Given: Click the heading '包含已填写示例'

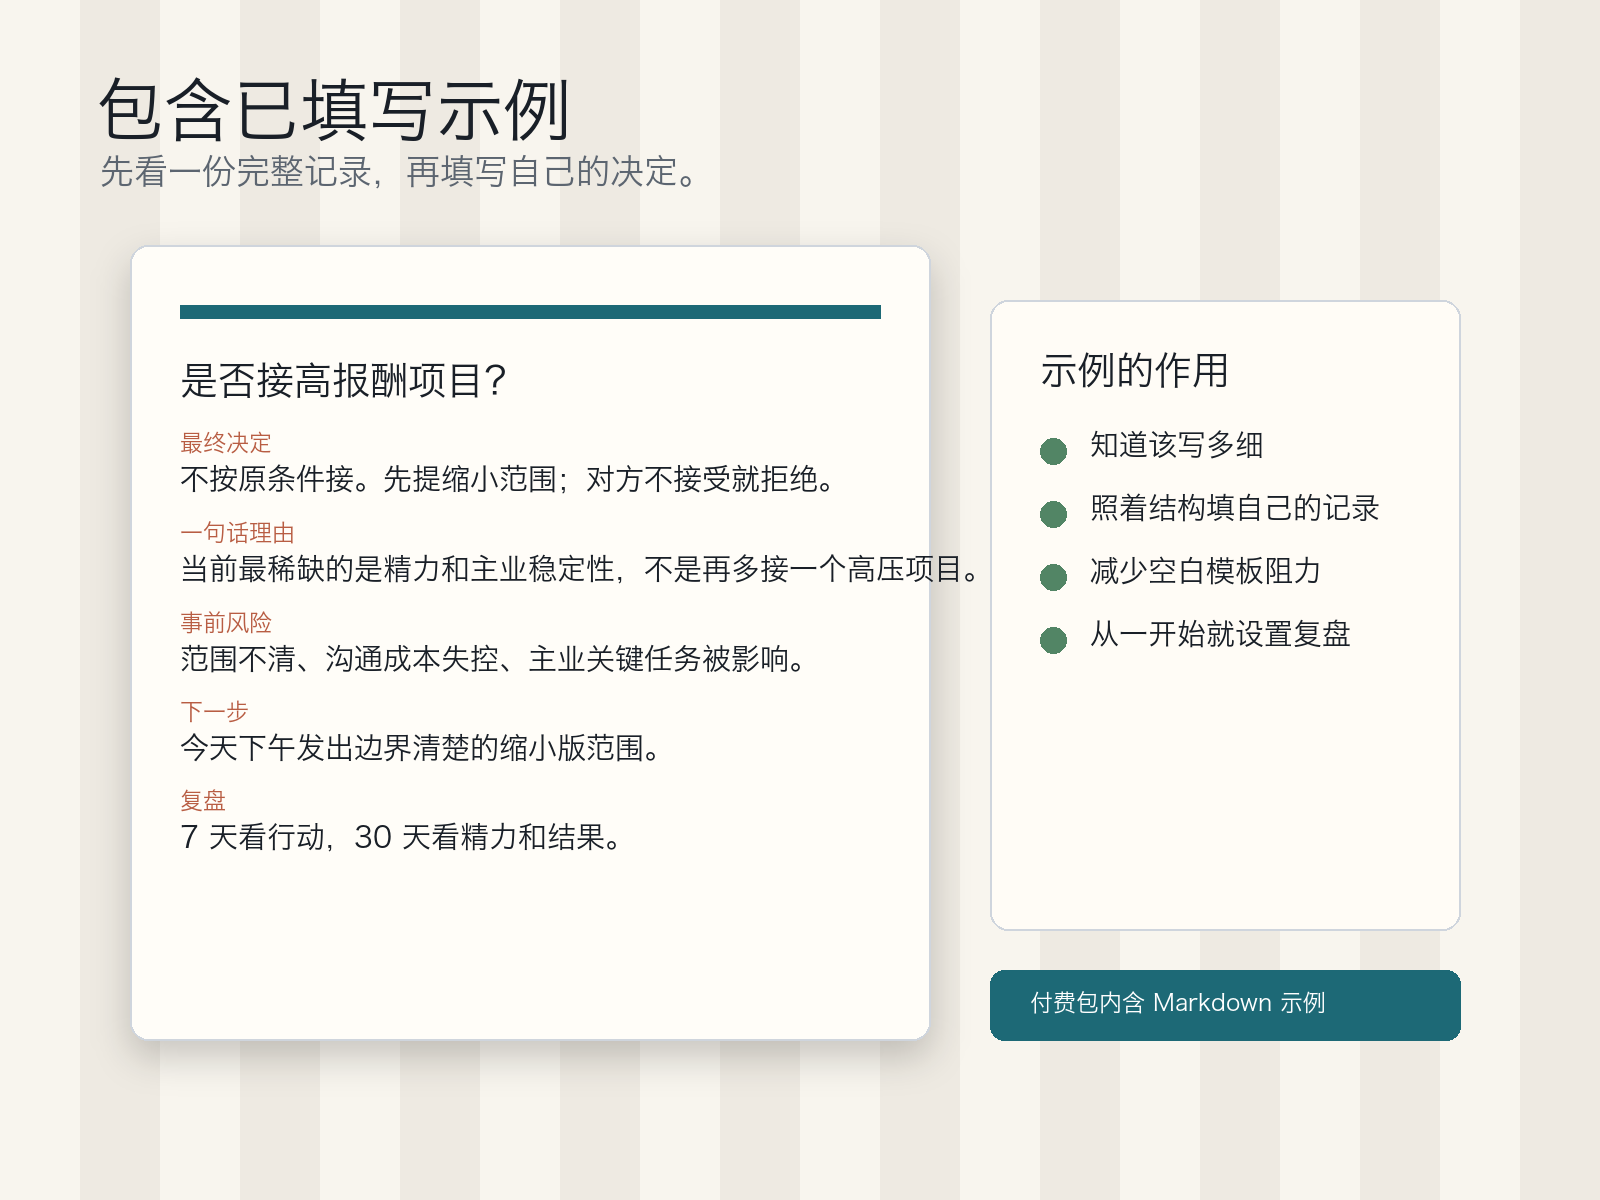Looking at the screenshot, I should (x=335, y=110).
